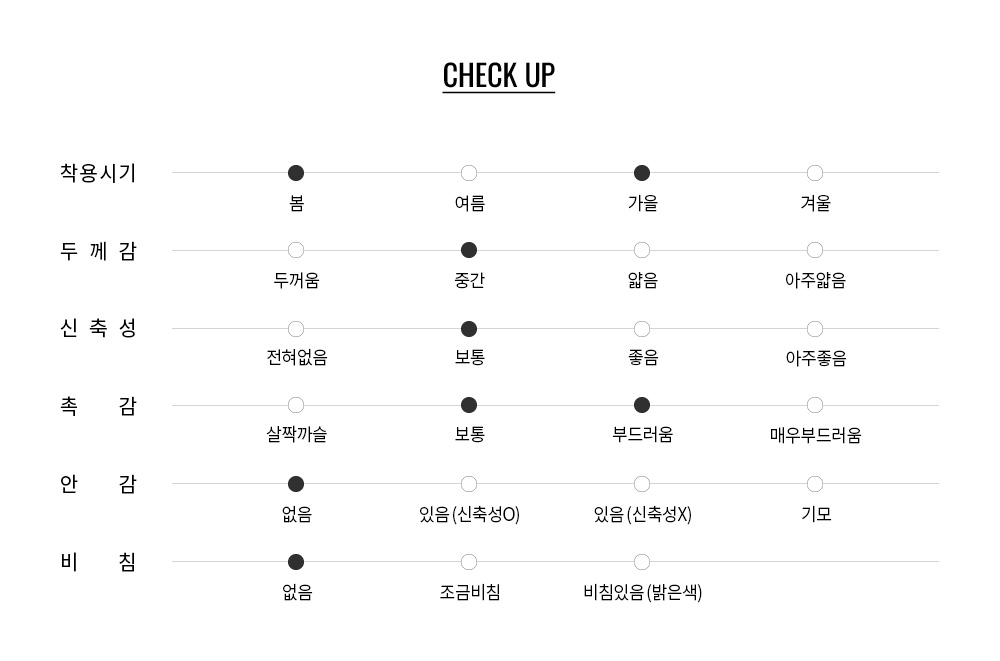Select the 기모 lining dot
This screenshot has width=1000, height=661.
point(815,484)
